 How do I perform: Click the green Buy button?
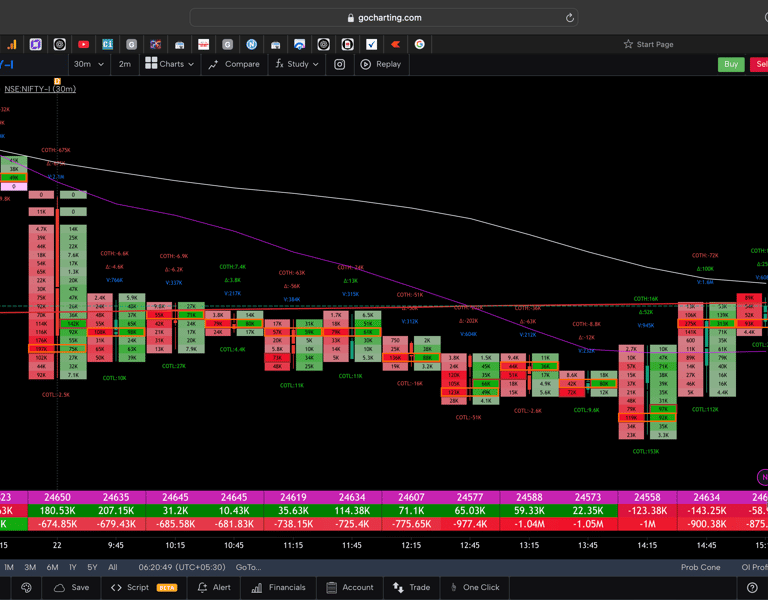tap(731, 64)
